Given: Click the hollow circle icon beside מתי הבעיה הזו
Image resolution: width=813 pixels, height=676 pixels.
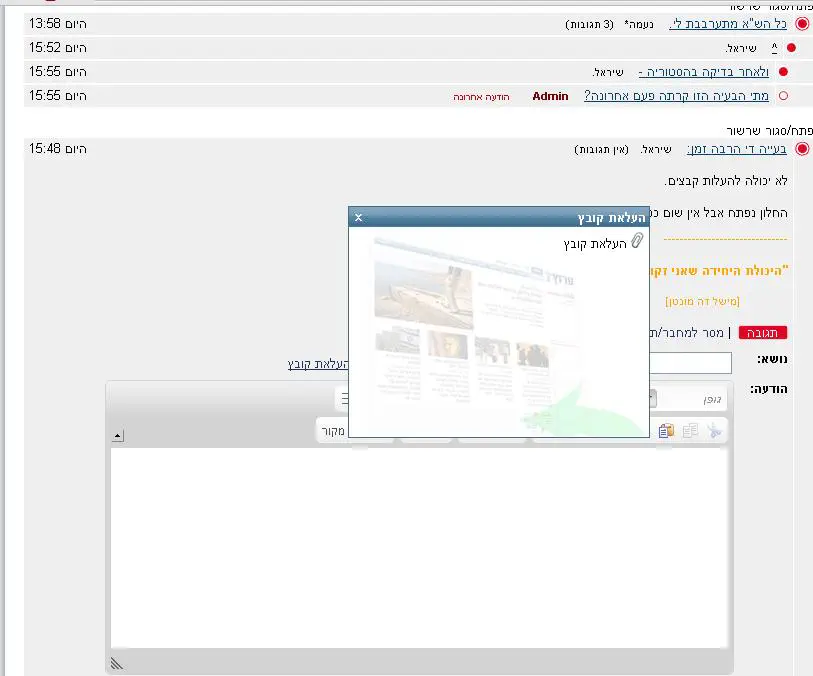Looking at the screenshot, I should tap(782, 96).
